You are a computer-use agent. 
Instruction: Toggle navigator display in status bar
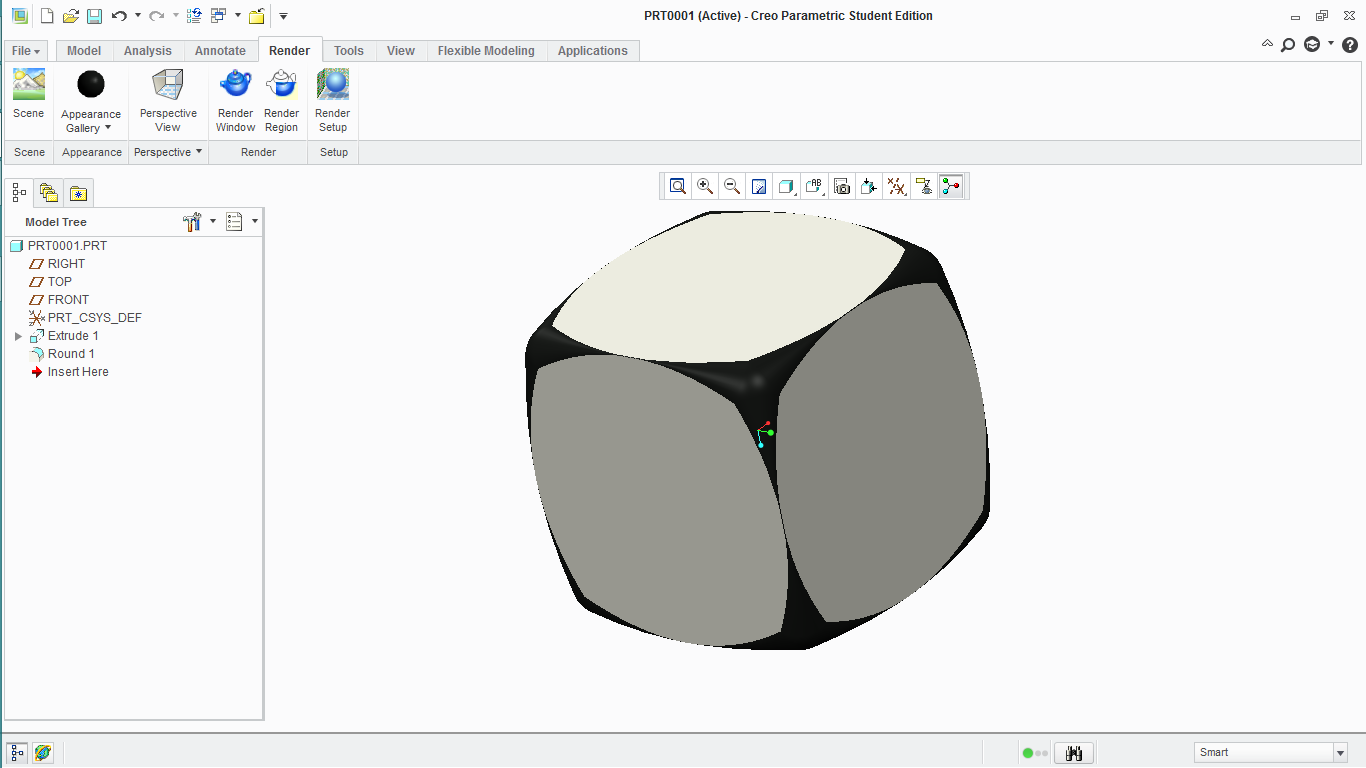click(x=18, y=753)
